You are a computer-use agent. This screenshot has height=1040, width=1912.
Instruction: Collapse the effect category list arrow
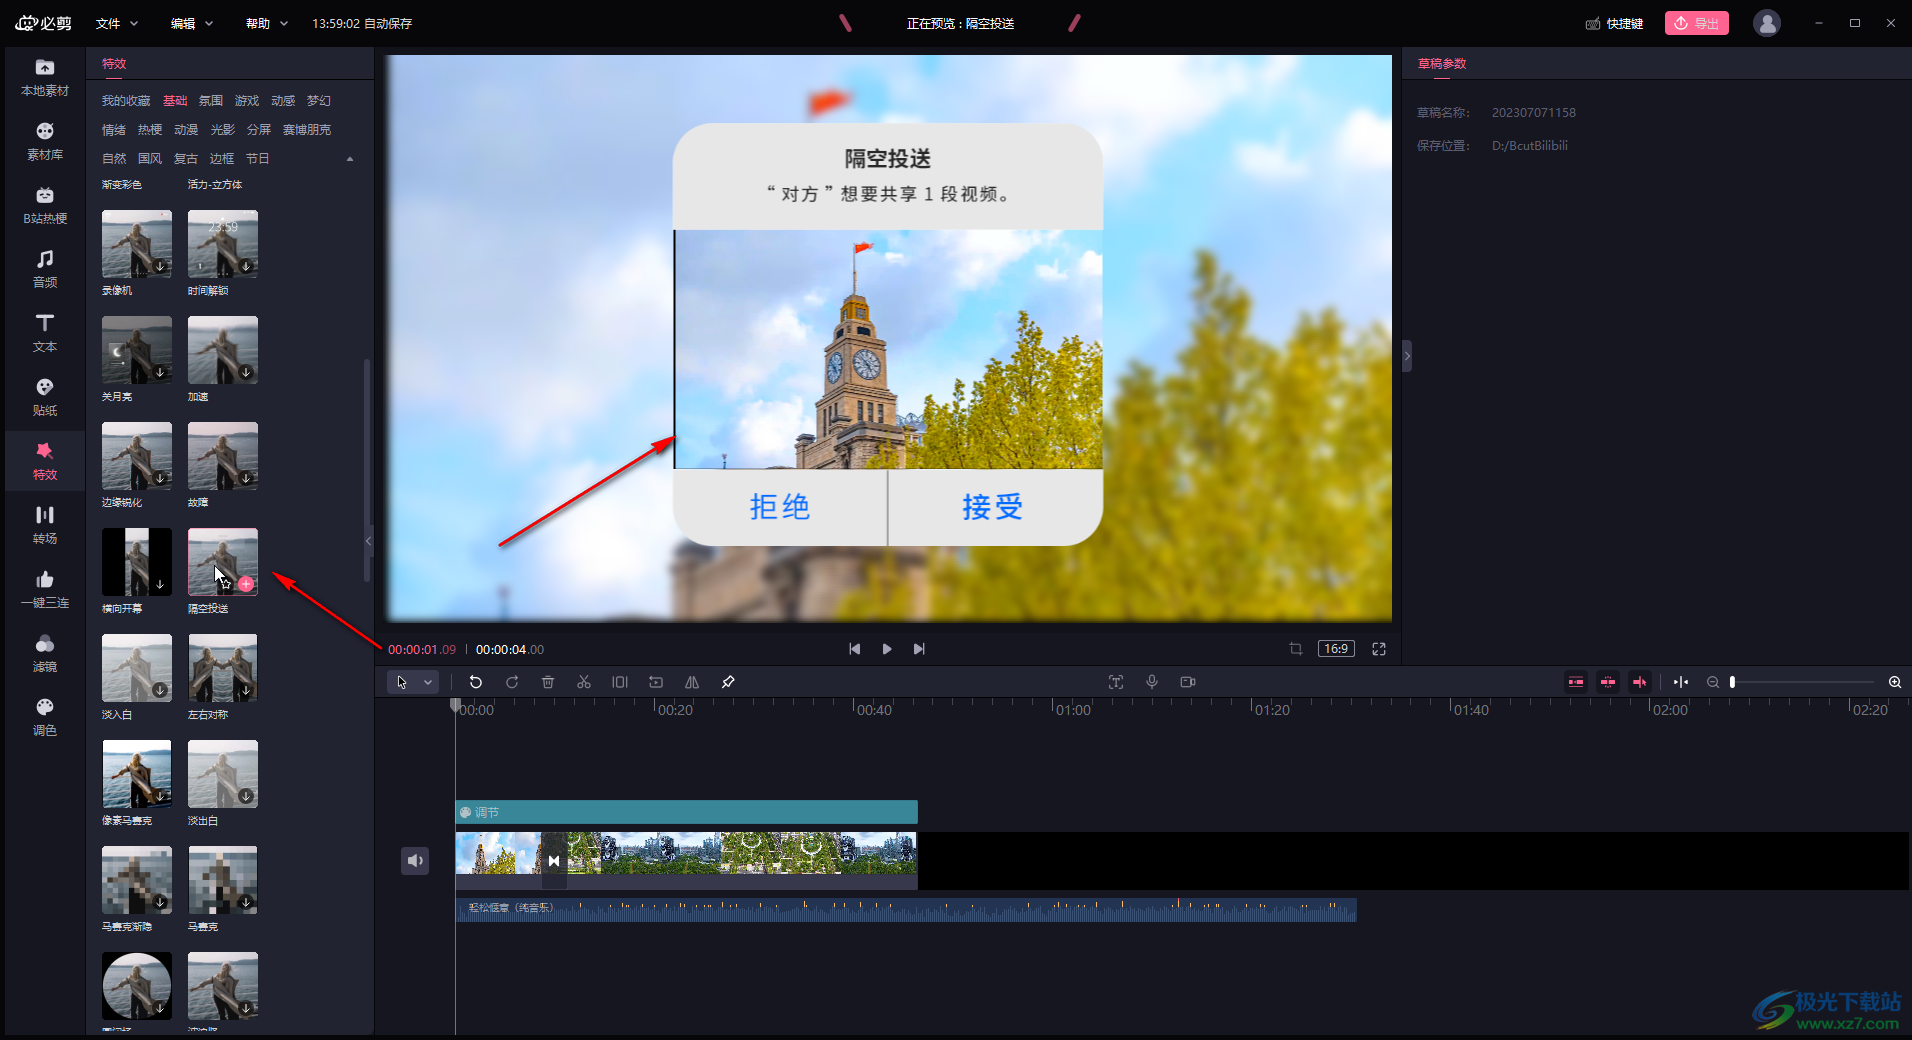350,159
